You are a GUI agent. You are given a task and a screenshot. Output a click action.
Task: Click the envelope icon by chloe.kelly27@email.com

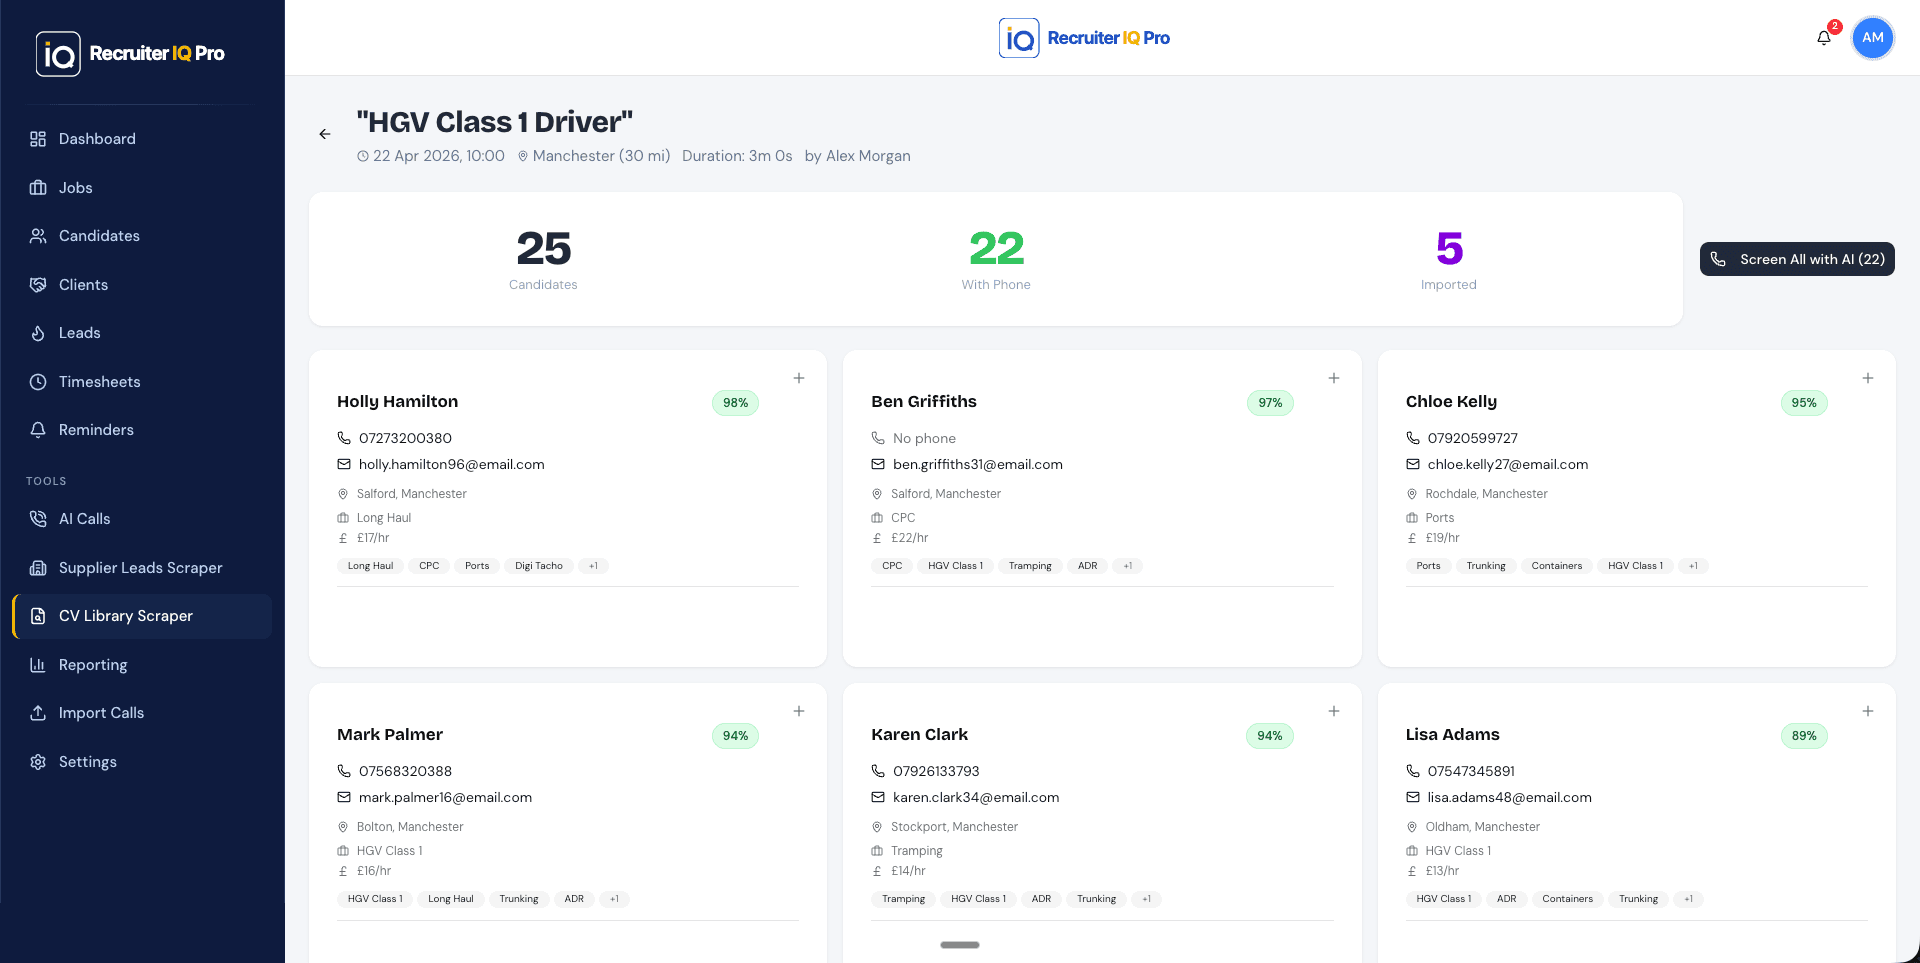click(x=1413, y=464)
